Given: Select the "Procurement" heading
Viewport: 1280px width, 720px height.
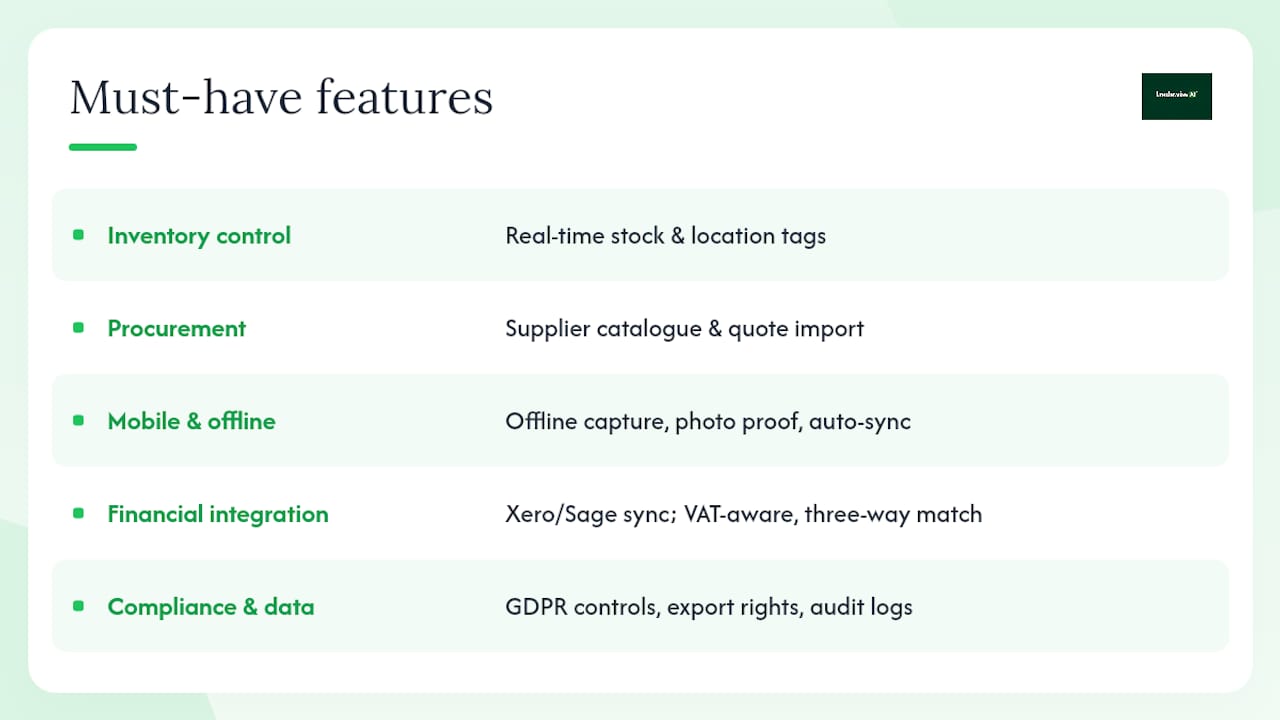Looking at the screenshot, I should click(176, 329).
